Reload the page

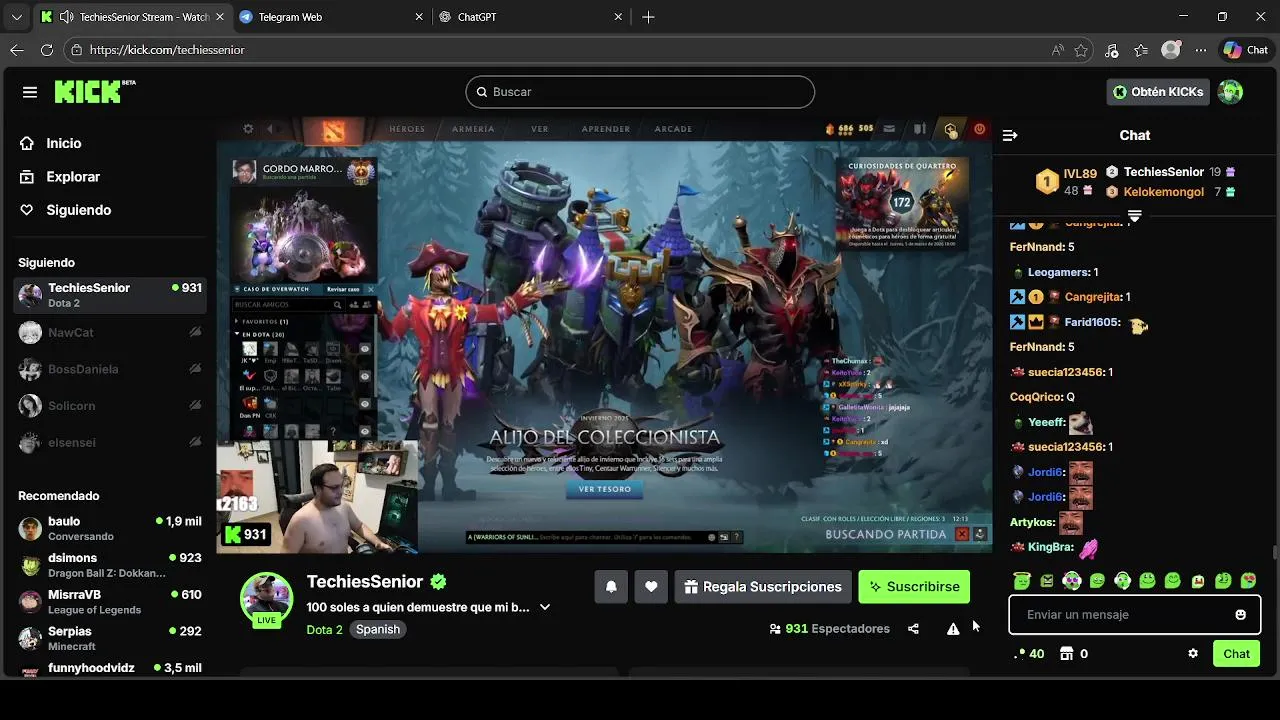(46, 50)
